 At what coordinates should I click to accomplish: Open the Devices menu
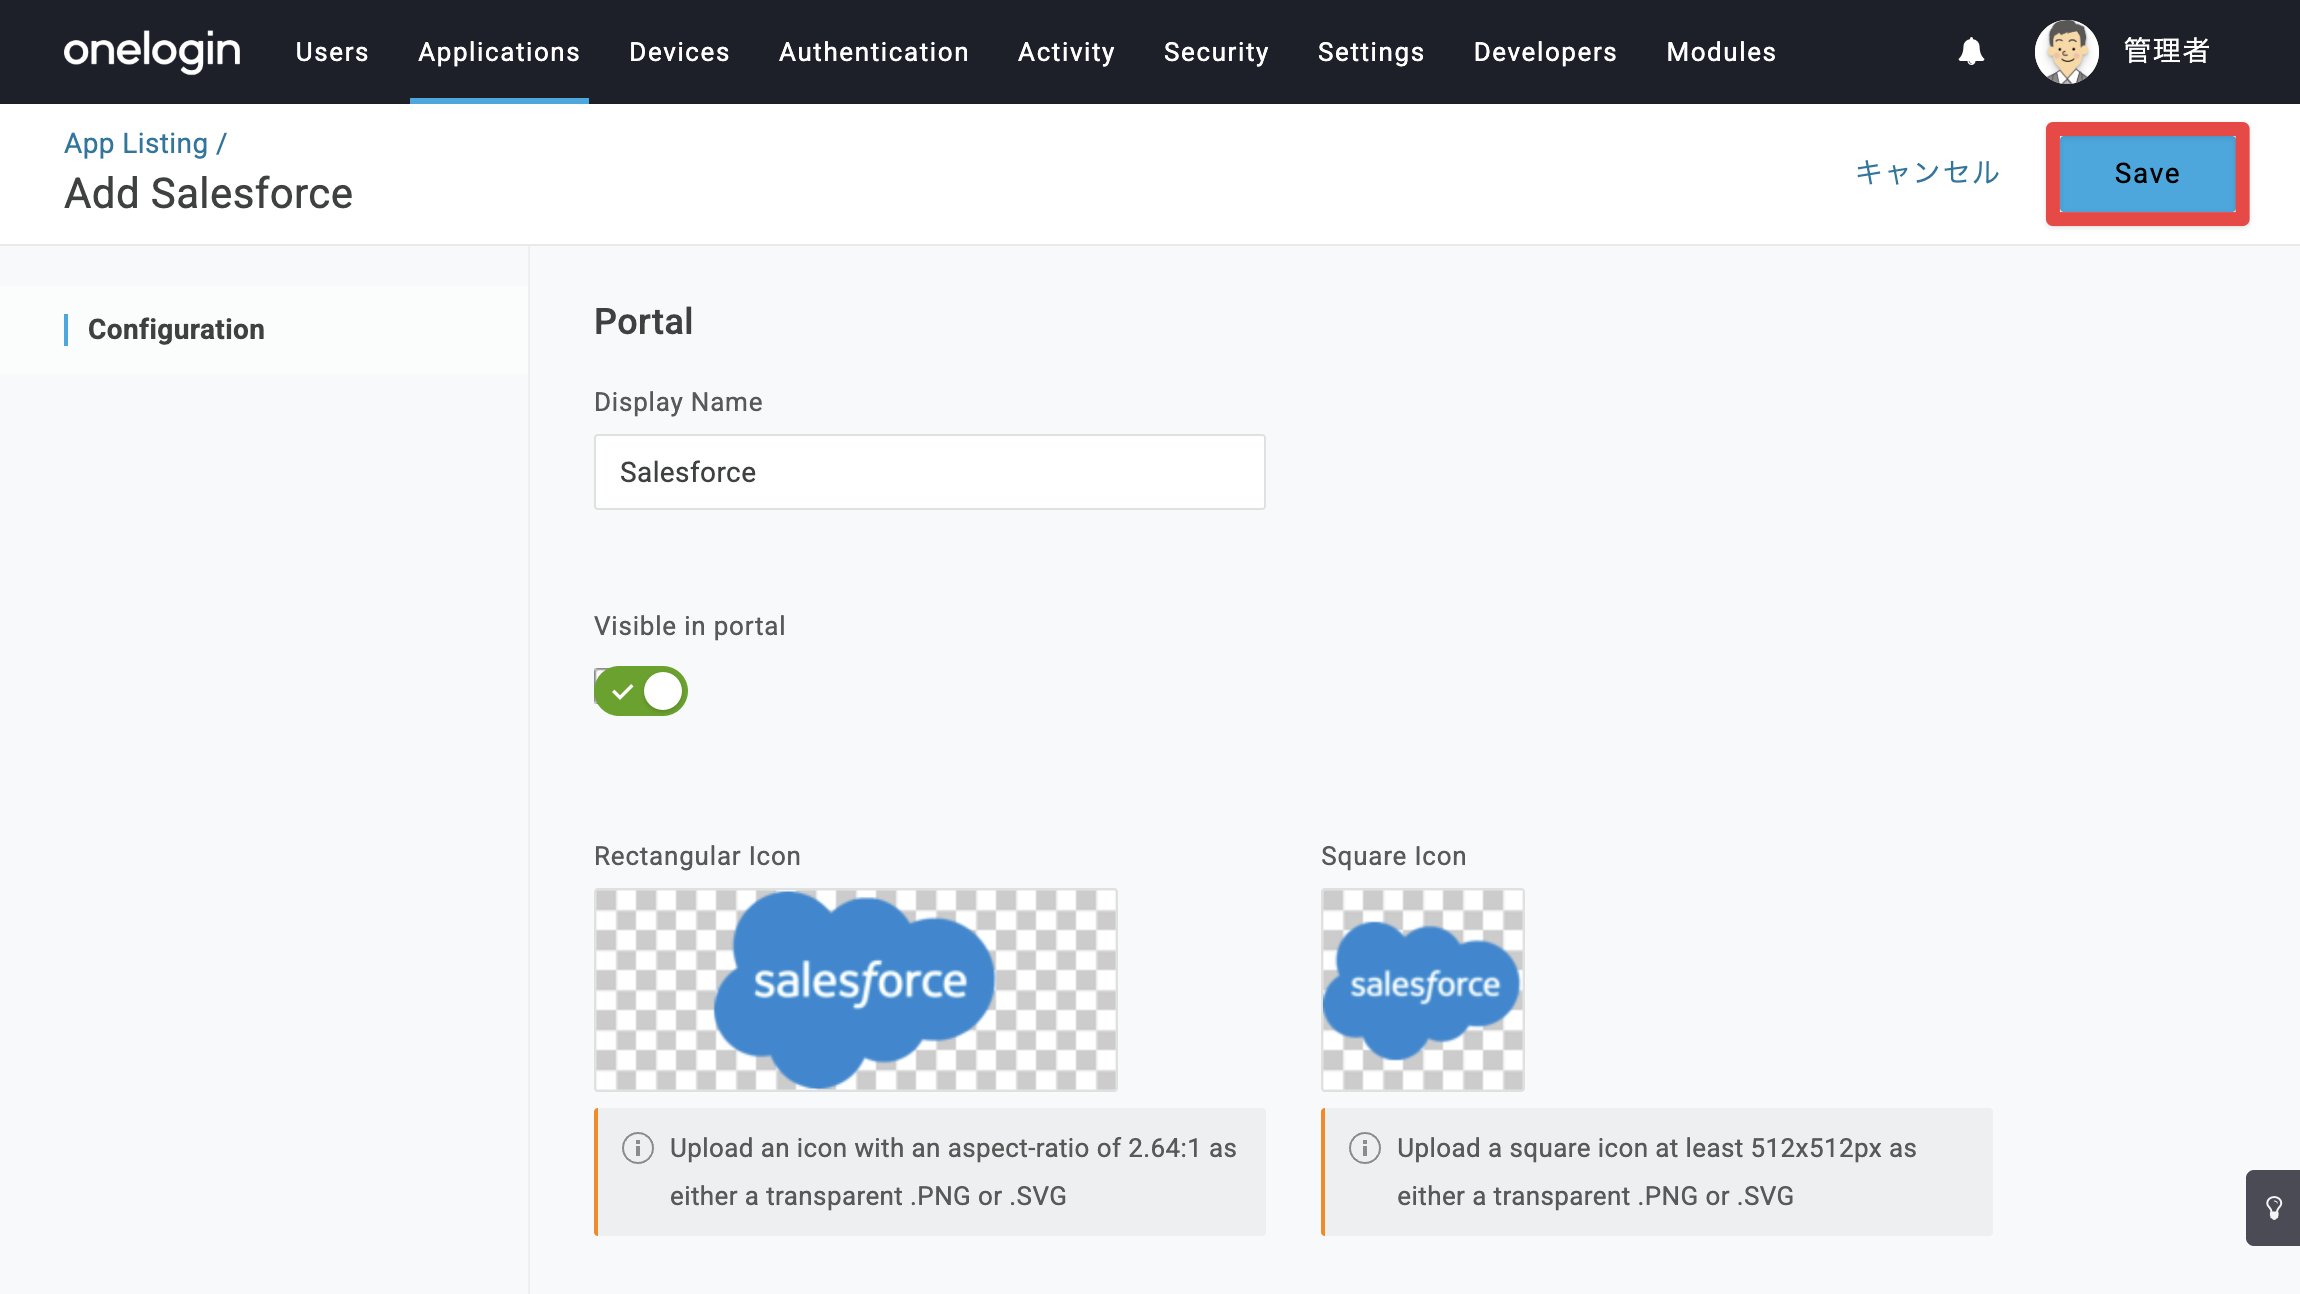pyautogui.click(x=679, y=52)
